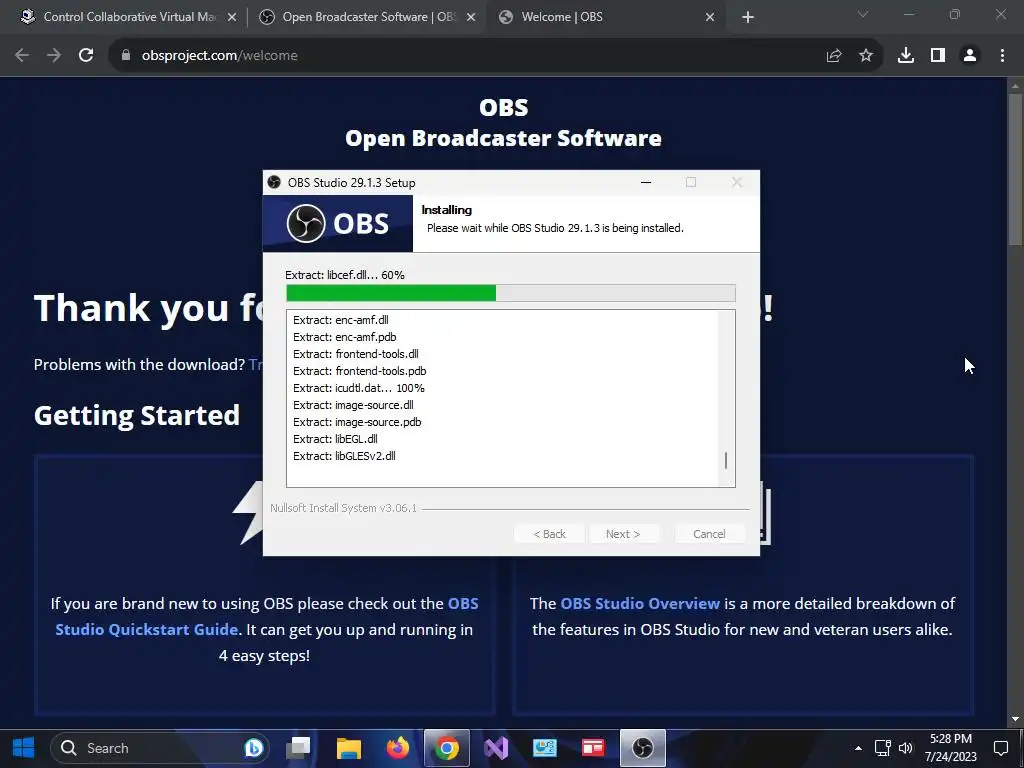Open Chrome three-dot menu
This screenshot has height=768, width=1024.
1002,56
